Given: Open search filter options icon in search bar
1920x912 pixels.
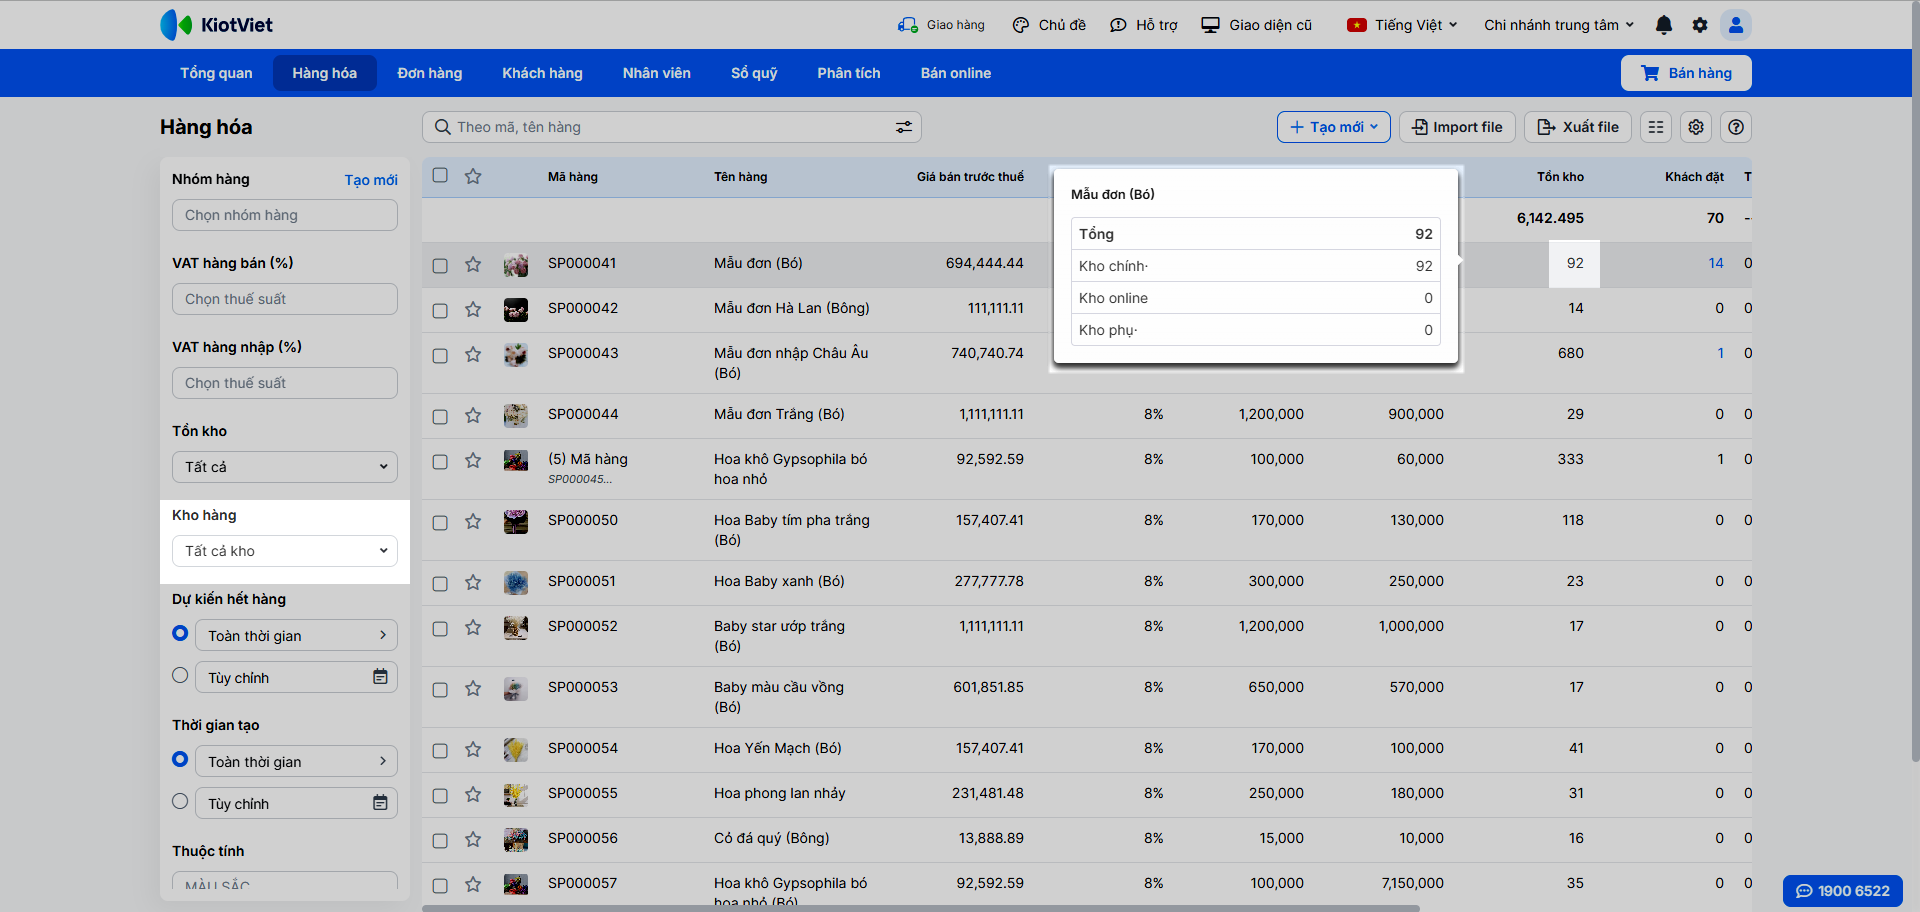Looking at the screenshot, I should [x=903, y=127].
